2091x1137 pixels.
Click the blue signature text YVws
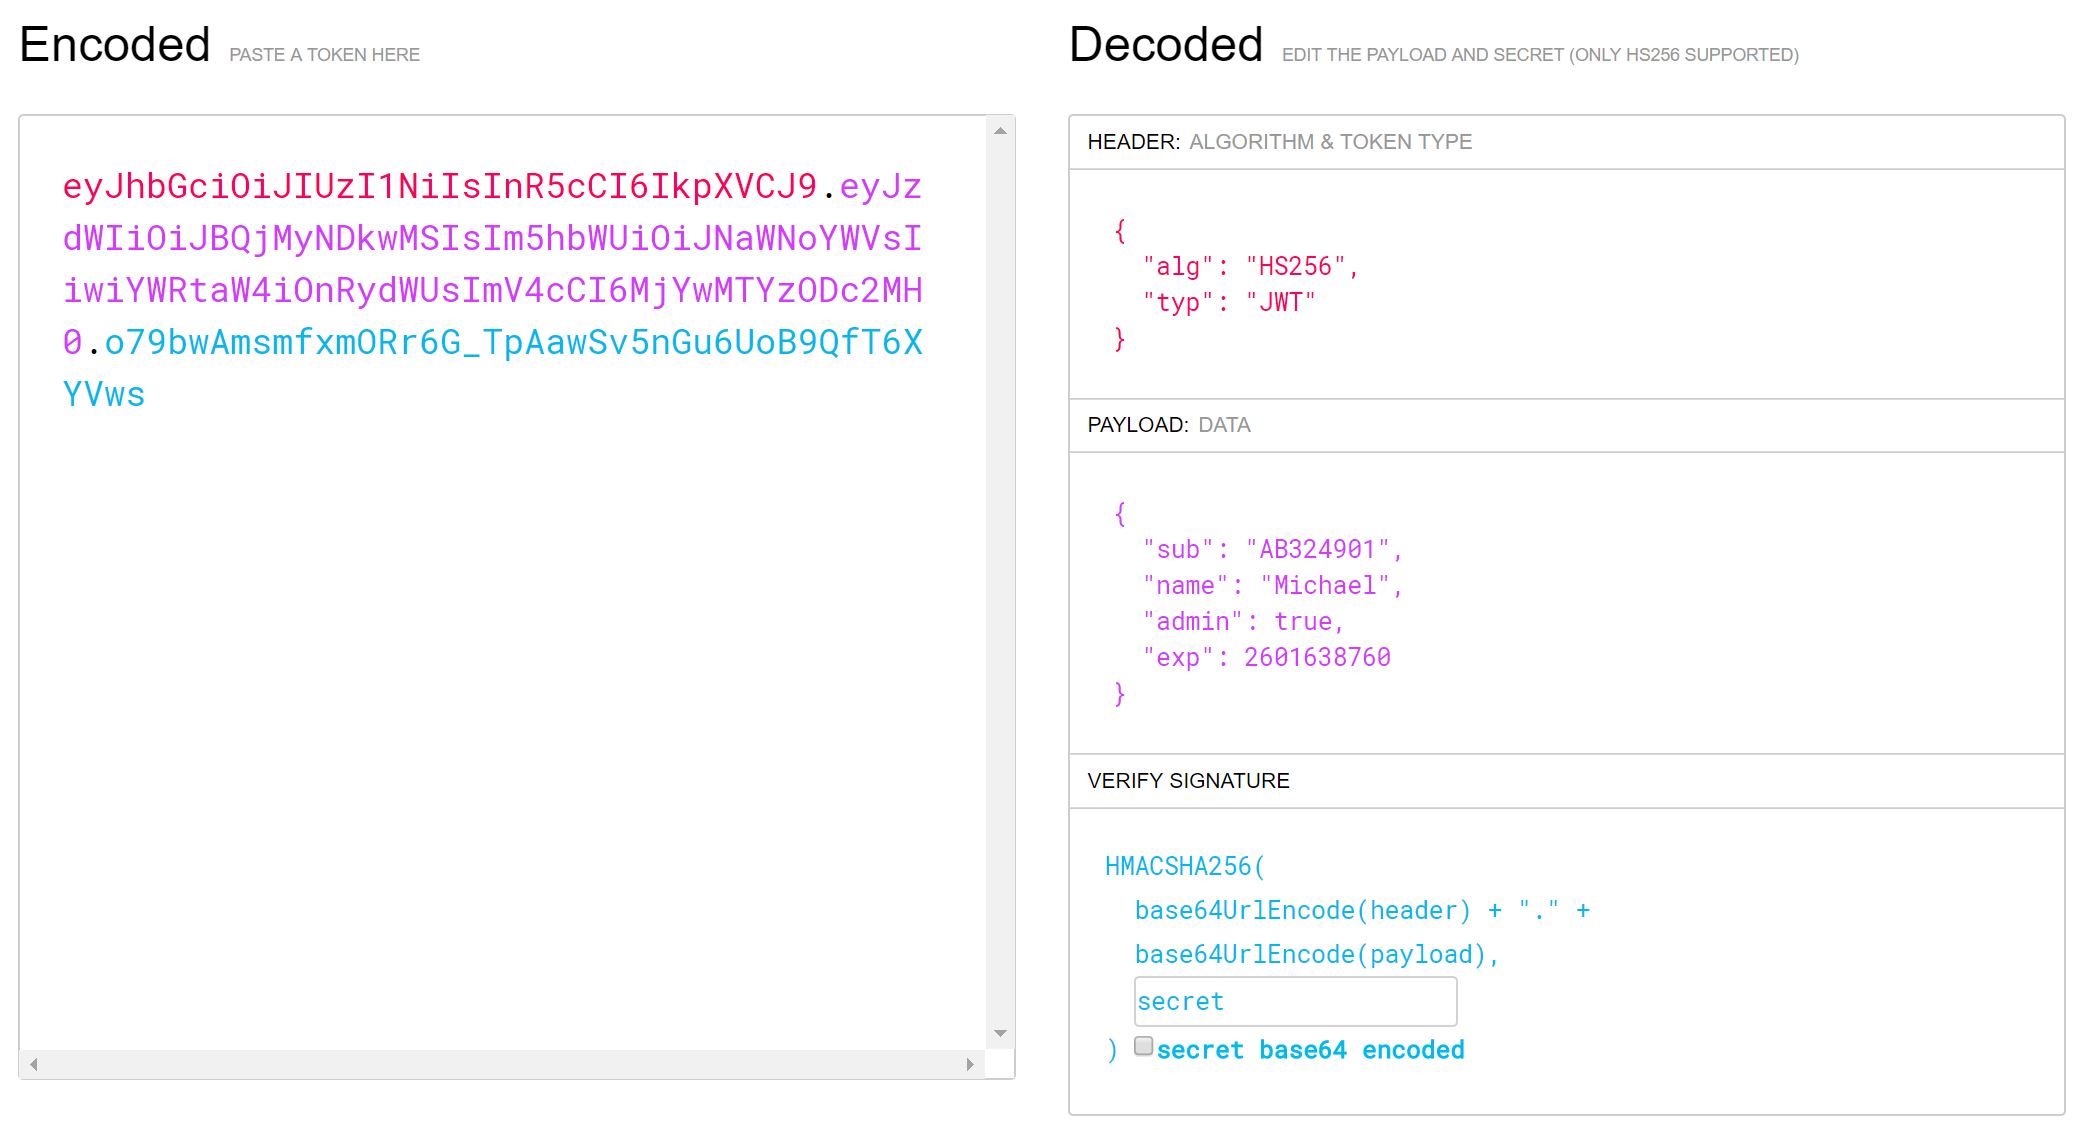(104, 394)
